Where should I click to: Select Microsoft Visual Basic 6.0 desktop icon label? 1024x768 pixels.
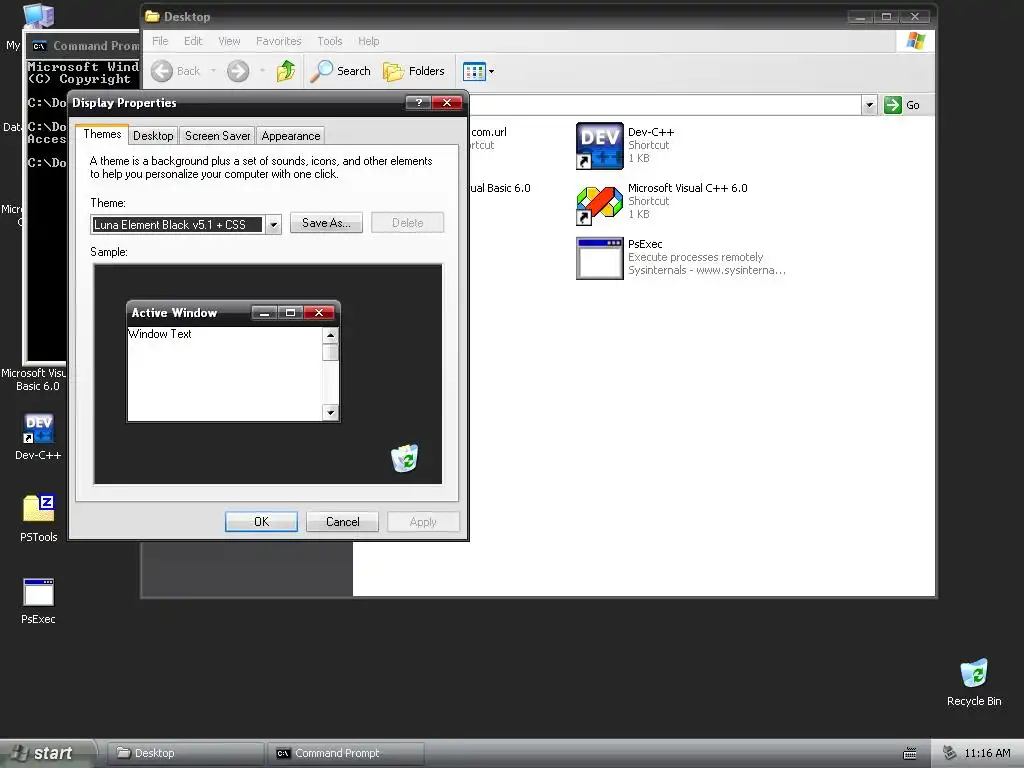[x=33, y=379]
